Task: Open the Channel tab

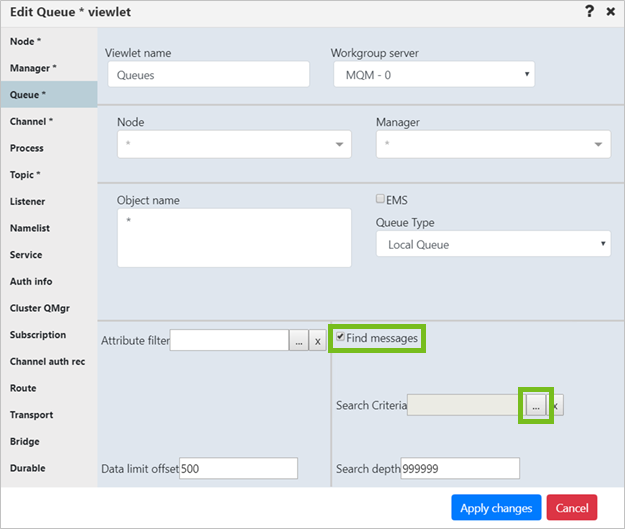Action: [49, 122]
